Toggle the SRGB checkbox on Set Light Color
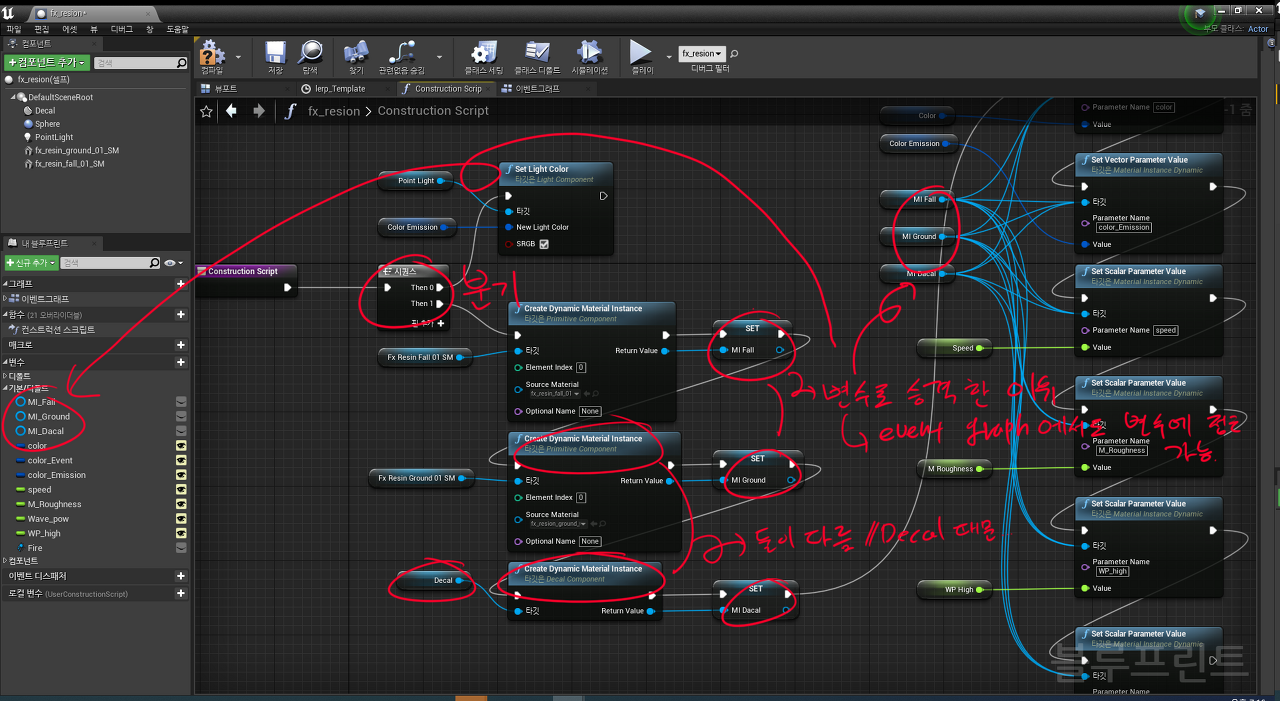Screen dimensions: 1280x701 (x=544, y=244)
